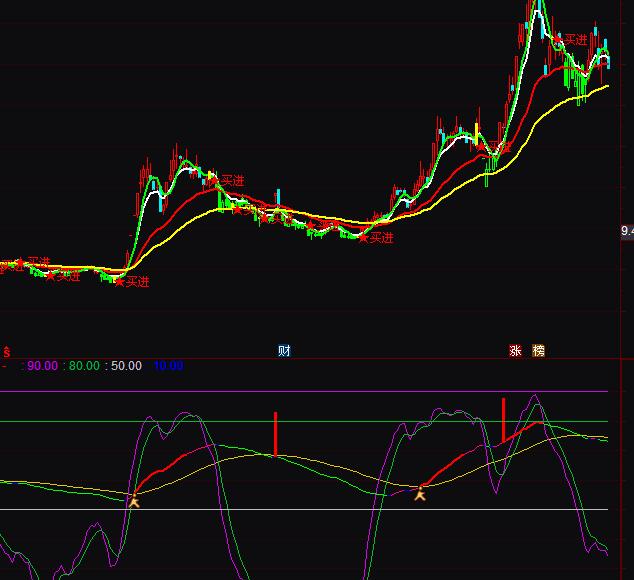Select the purple 90.00 indicator value

point(42,366)
